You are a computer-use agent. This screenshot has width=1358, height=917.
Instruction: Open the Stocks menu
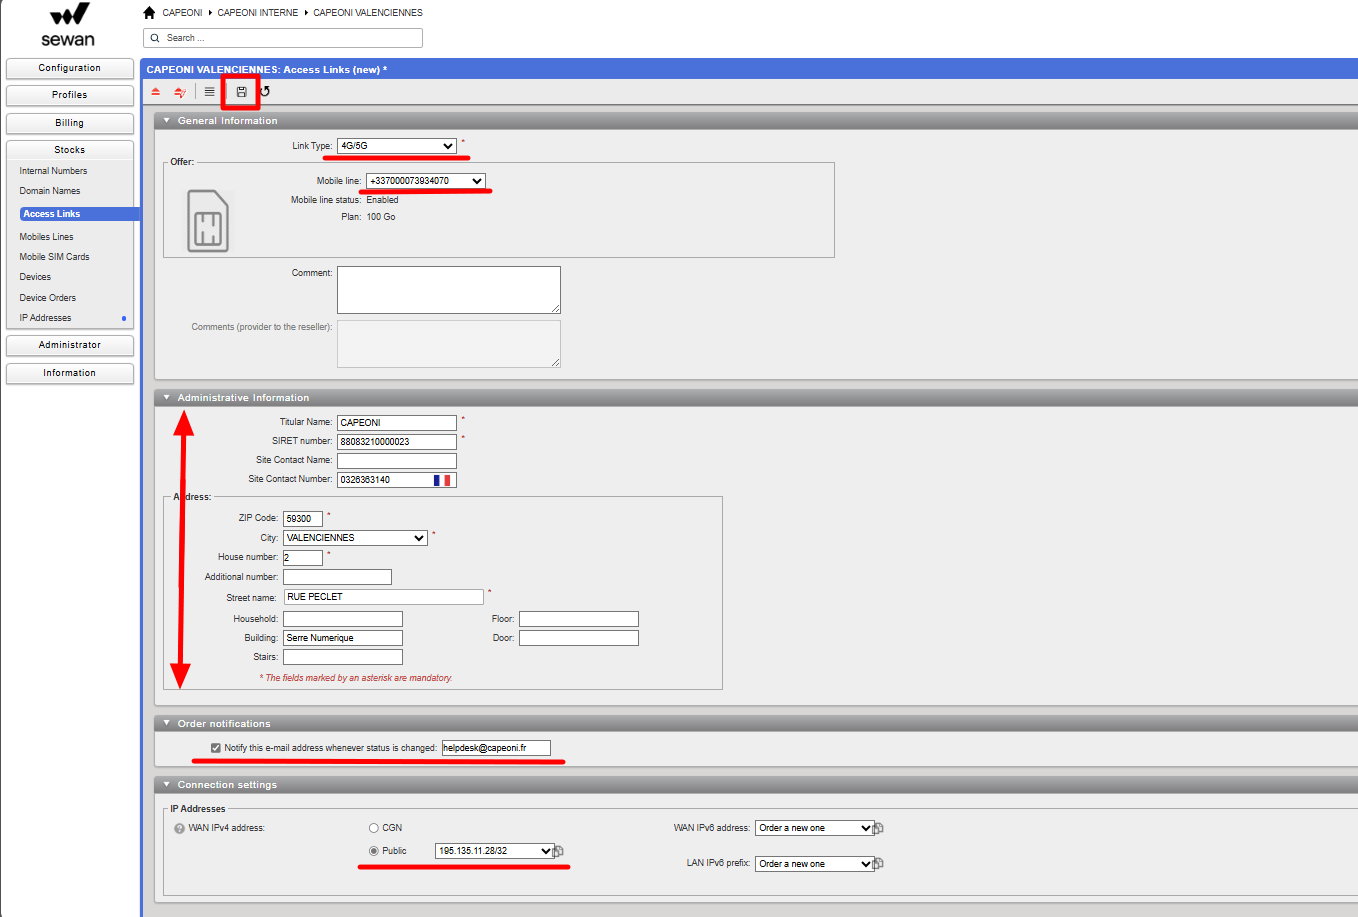(x=70, y=150)
